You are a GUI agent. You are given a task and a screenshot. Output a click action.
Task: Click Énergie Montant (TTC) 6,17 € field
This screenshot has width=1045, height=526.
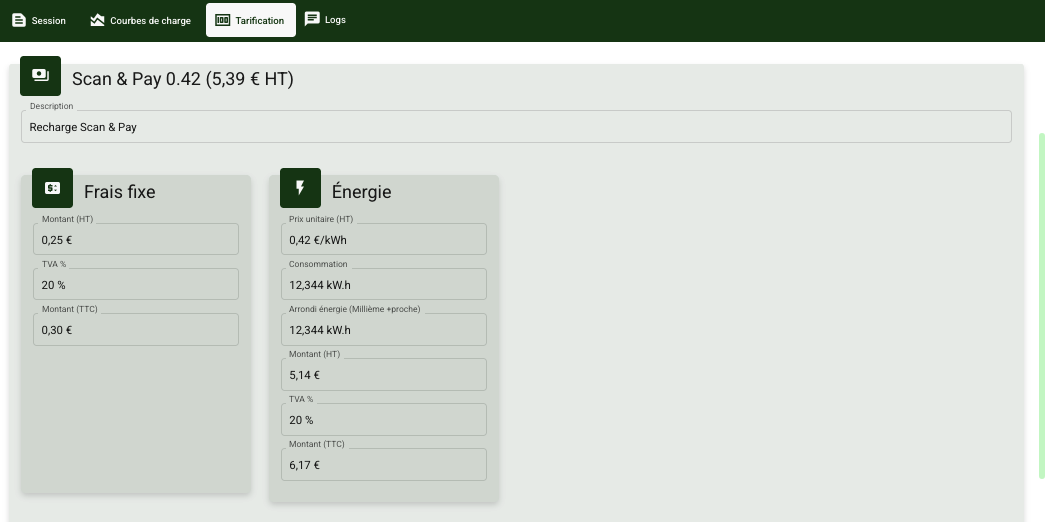tap(383, 465)
